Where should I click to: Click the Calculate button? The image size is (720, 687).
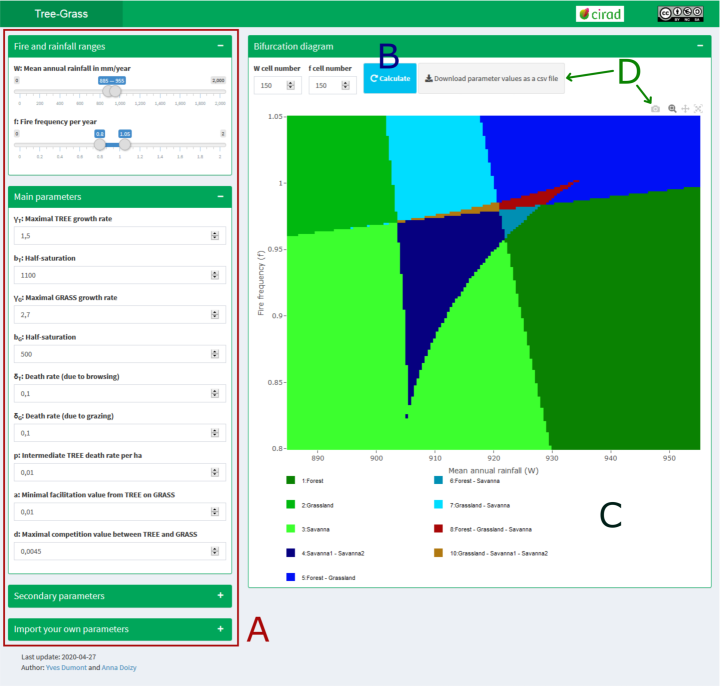click(x=390, y=79)
